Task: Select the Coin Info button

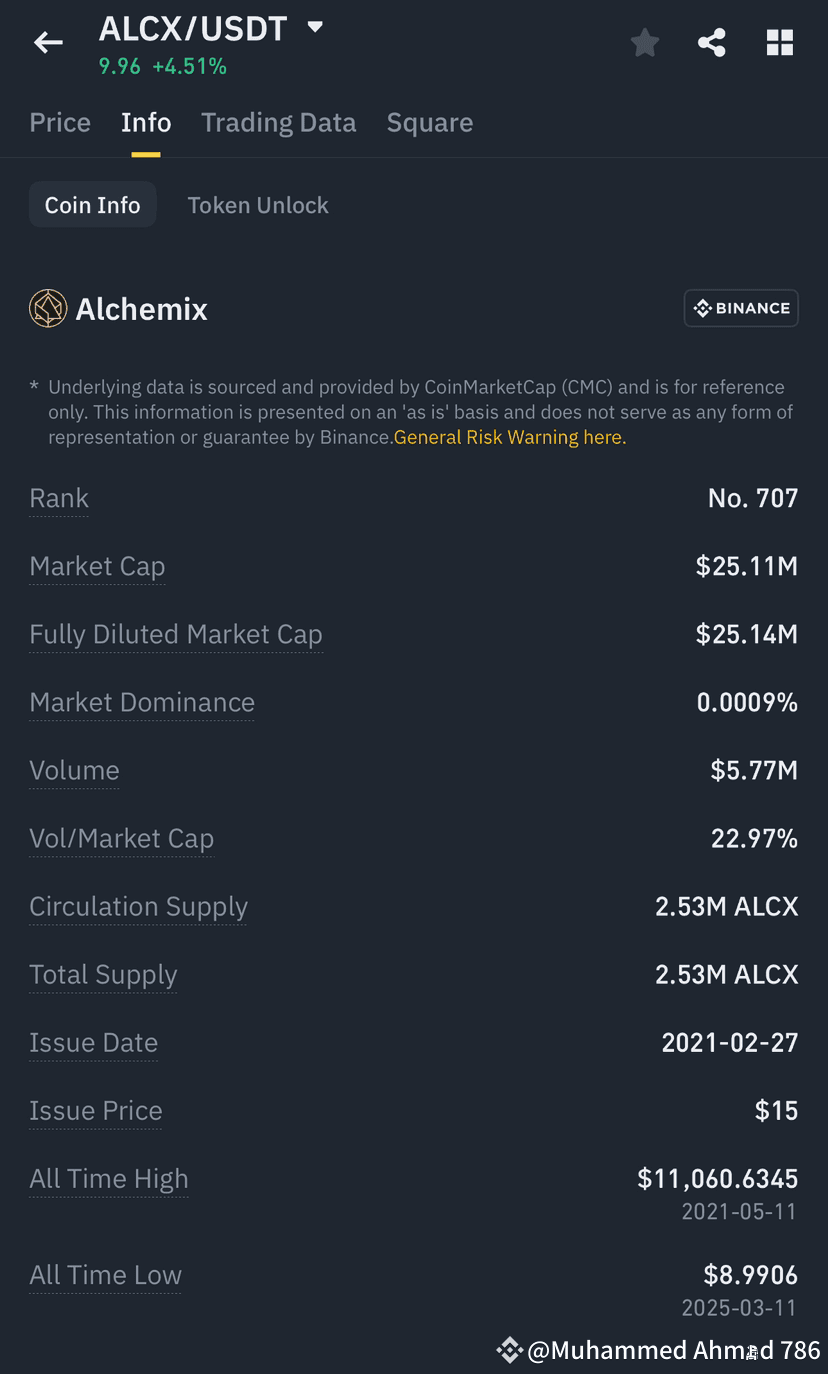Action: pos(92,205)
